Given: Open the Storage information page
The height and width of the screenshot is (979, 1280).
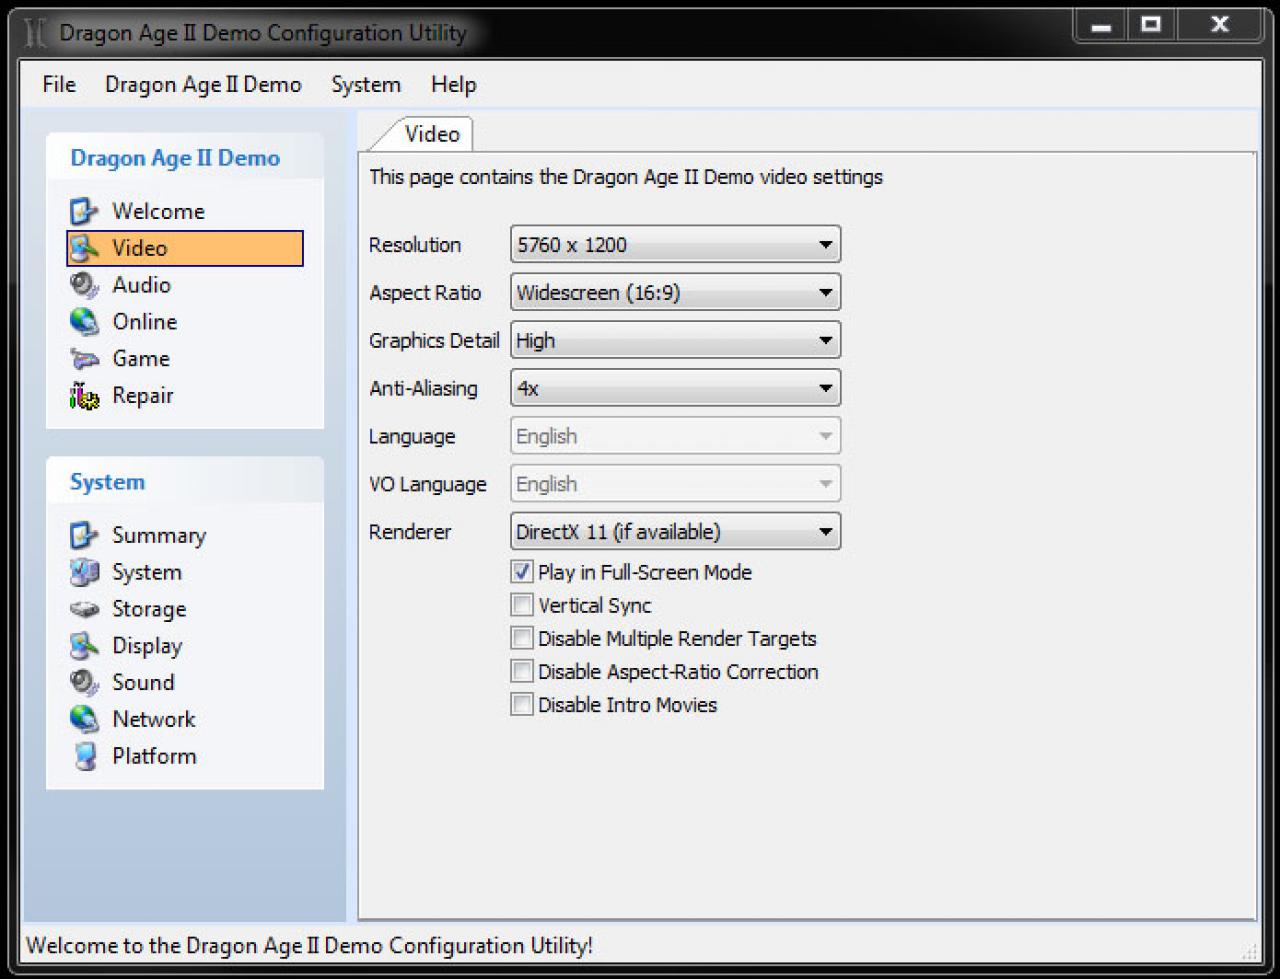Looking at the screenshot, I should [149, 609].
